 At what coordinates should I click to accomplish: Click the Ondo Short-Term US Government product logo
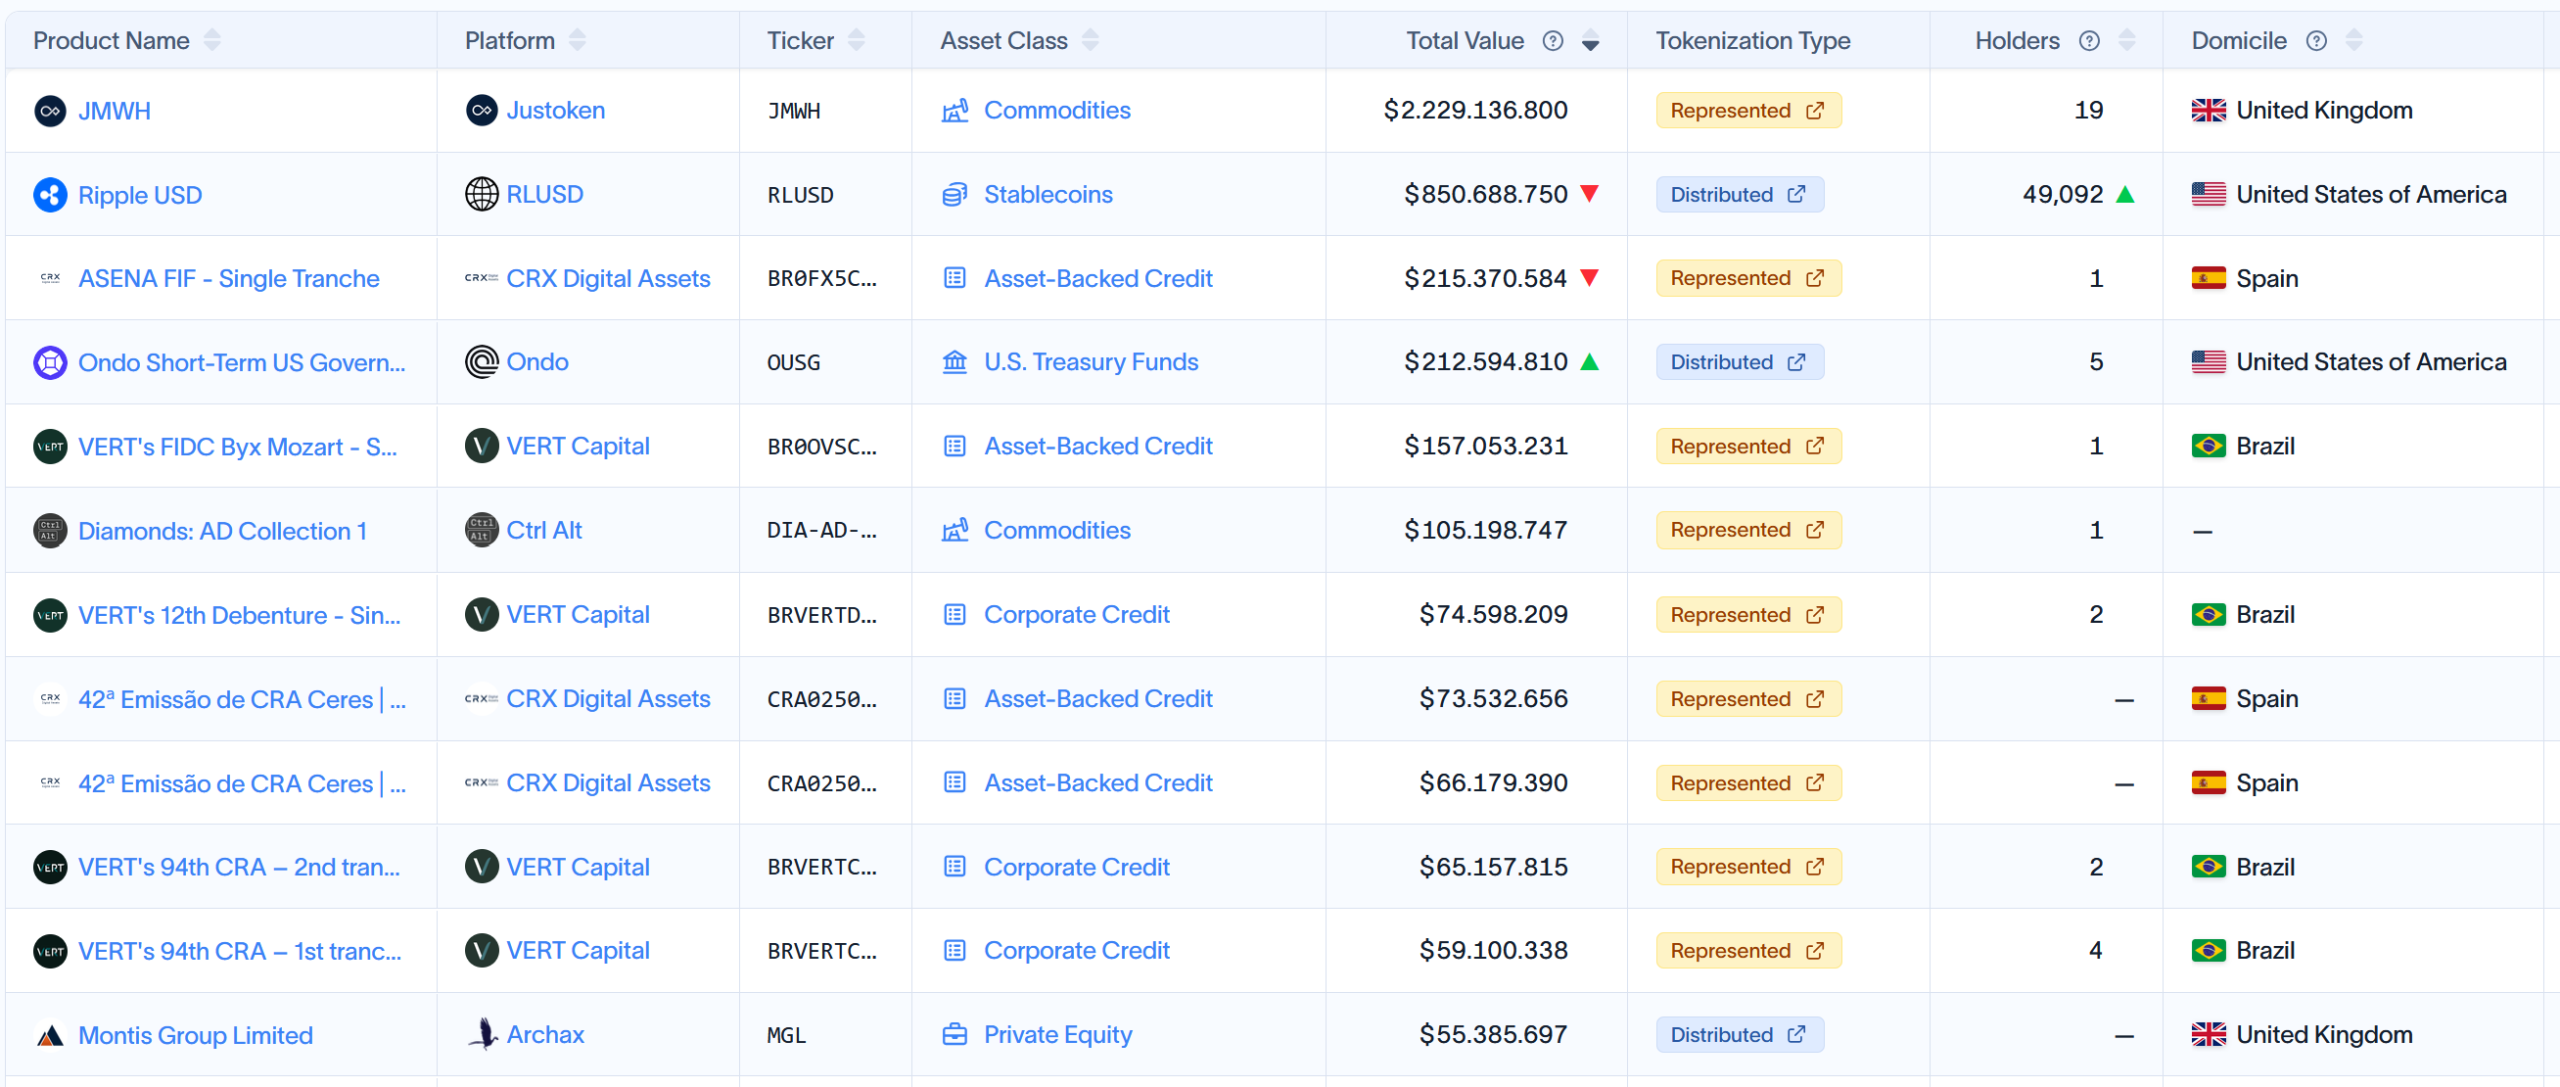coord(50,362)
